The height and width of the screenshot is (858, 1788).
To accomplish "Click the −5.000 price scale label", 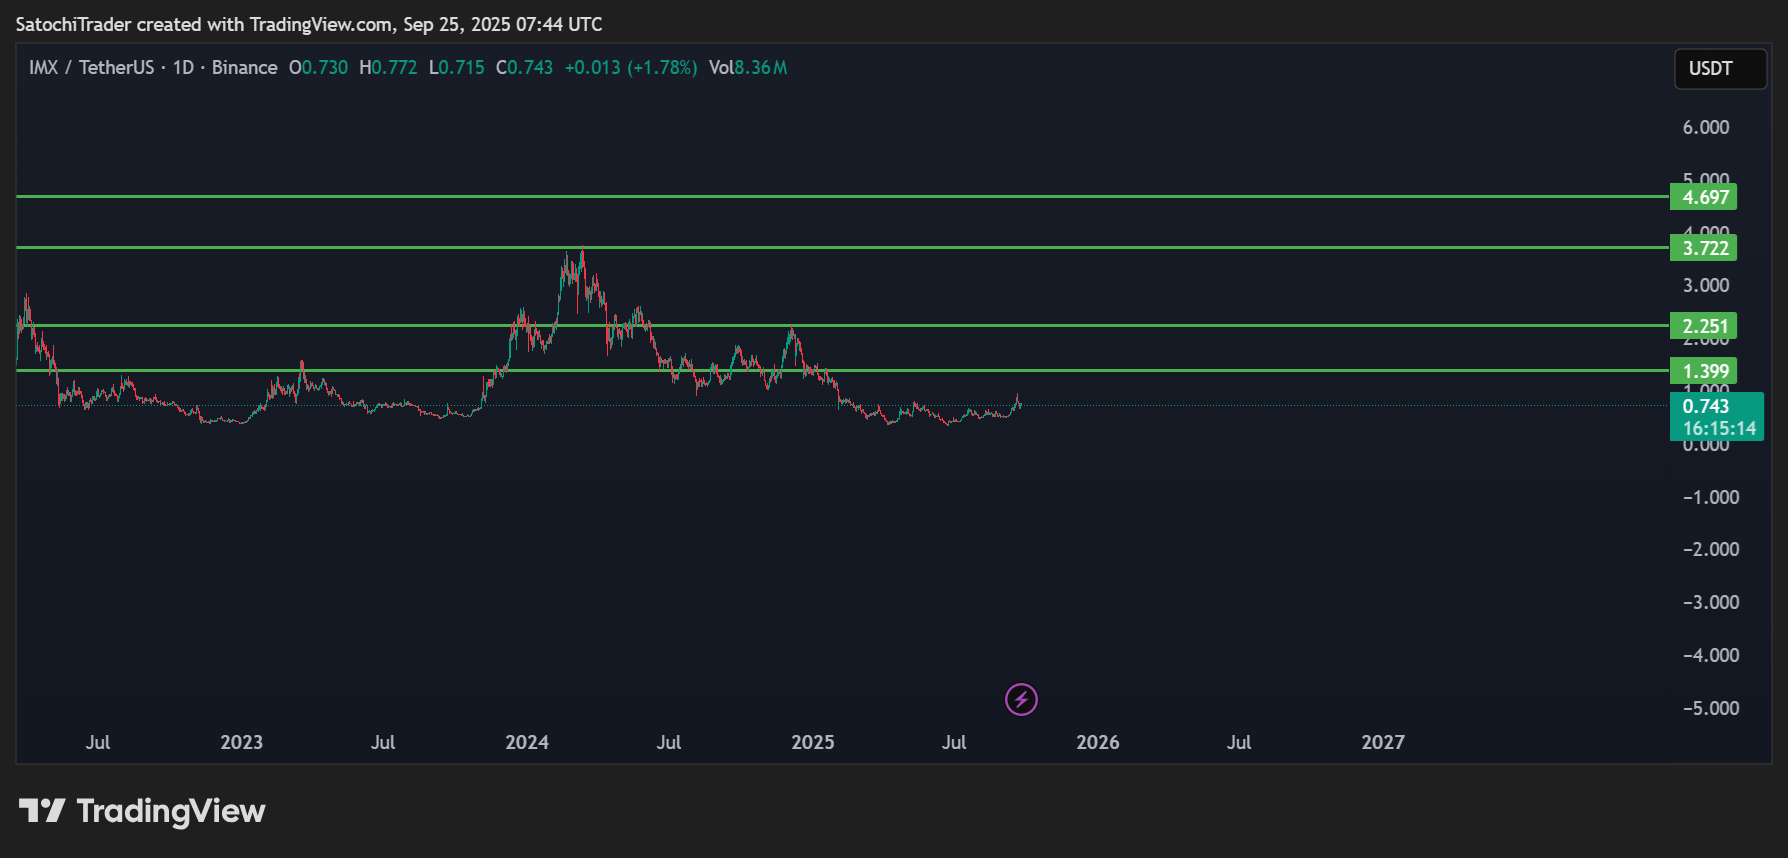I will coord(1711,708).
